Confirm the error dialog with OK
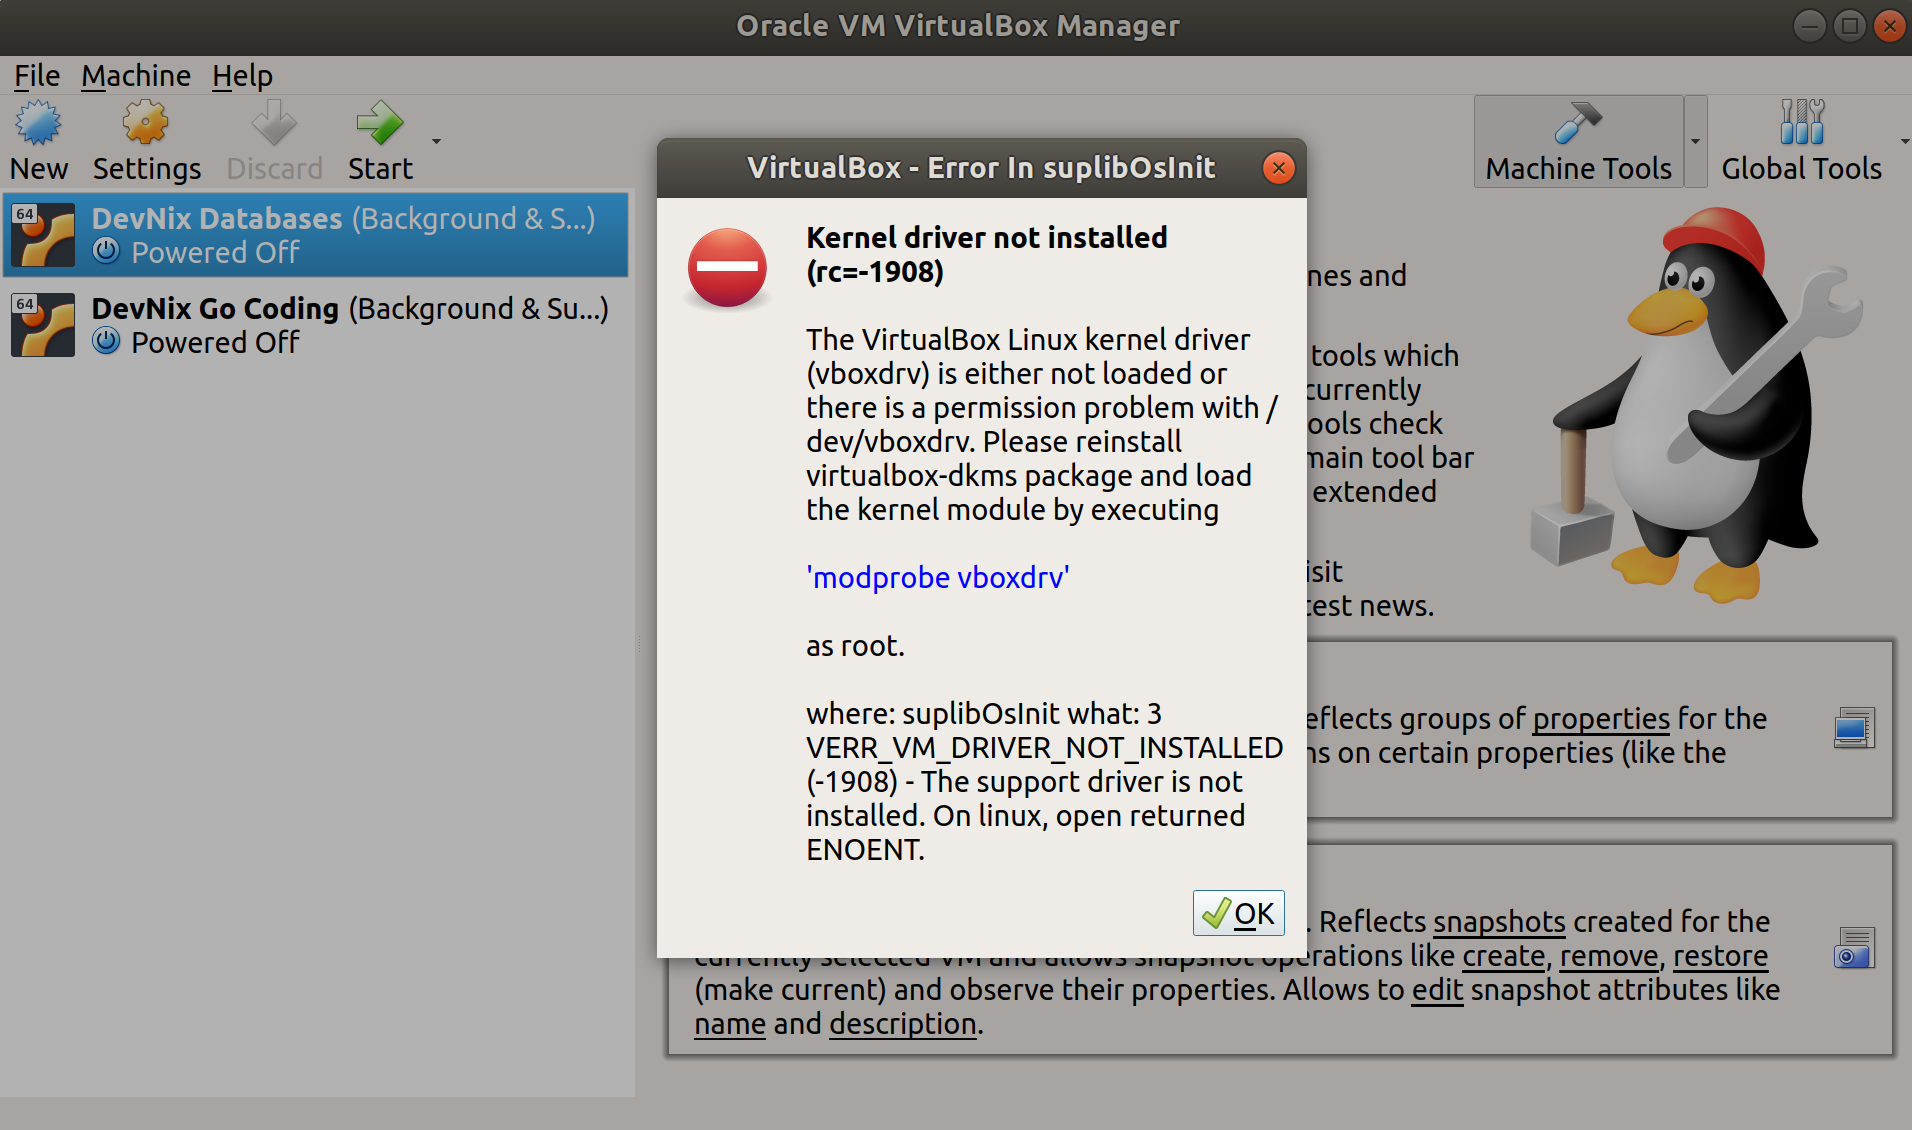Image resolution: width=1912 pixels, height=1130 pixels. click(x=1238, y=913)
